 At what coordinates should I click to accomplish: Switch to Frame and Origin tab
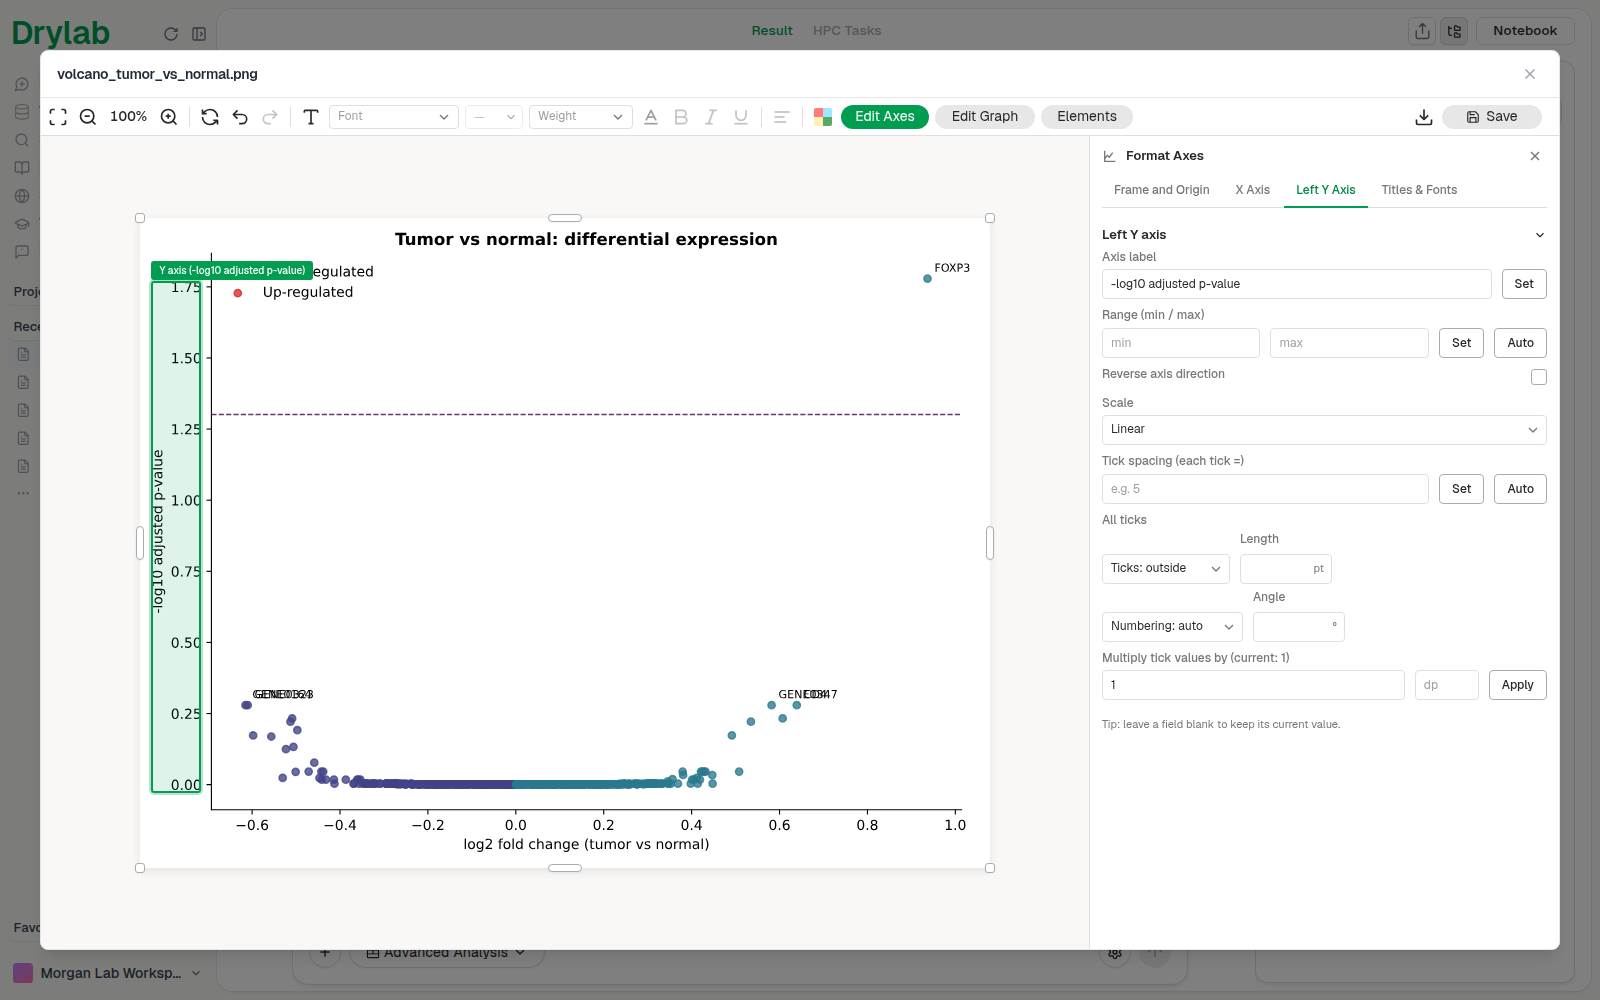pos(1162,190)
